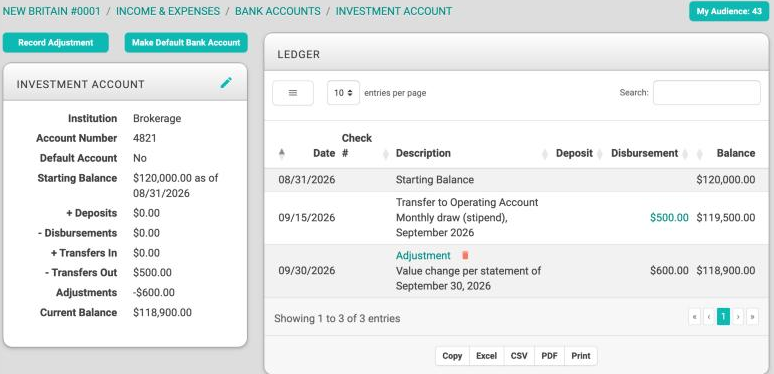This screenshot has height=374, width=774.
Task: Open column visibility menu button
Action: [293, 93]
